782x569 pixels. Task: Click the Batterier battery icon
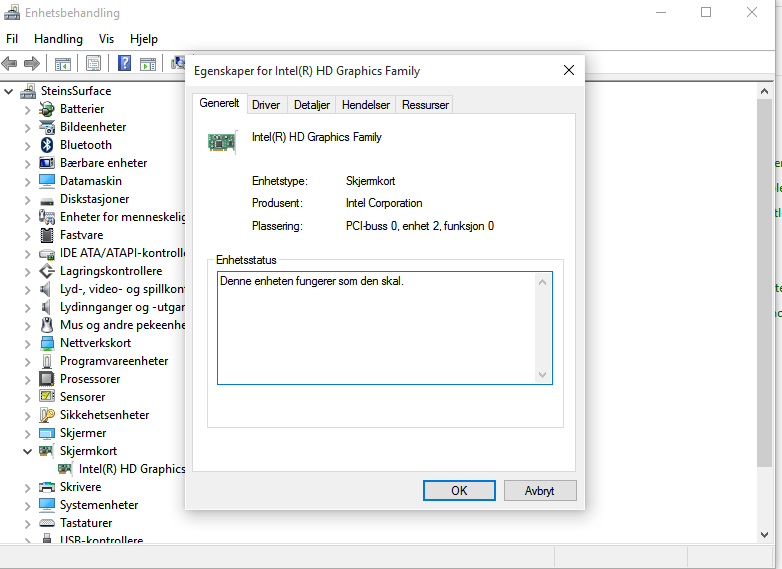tap(47, 109)
